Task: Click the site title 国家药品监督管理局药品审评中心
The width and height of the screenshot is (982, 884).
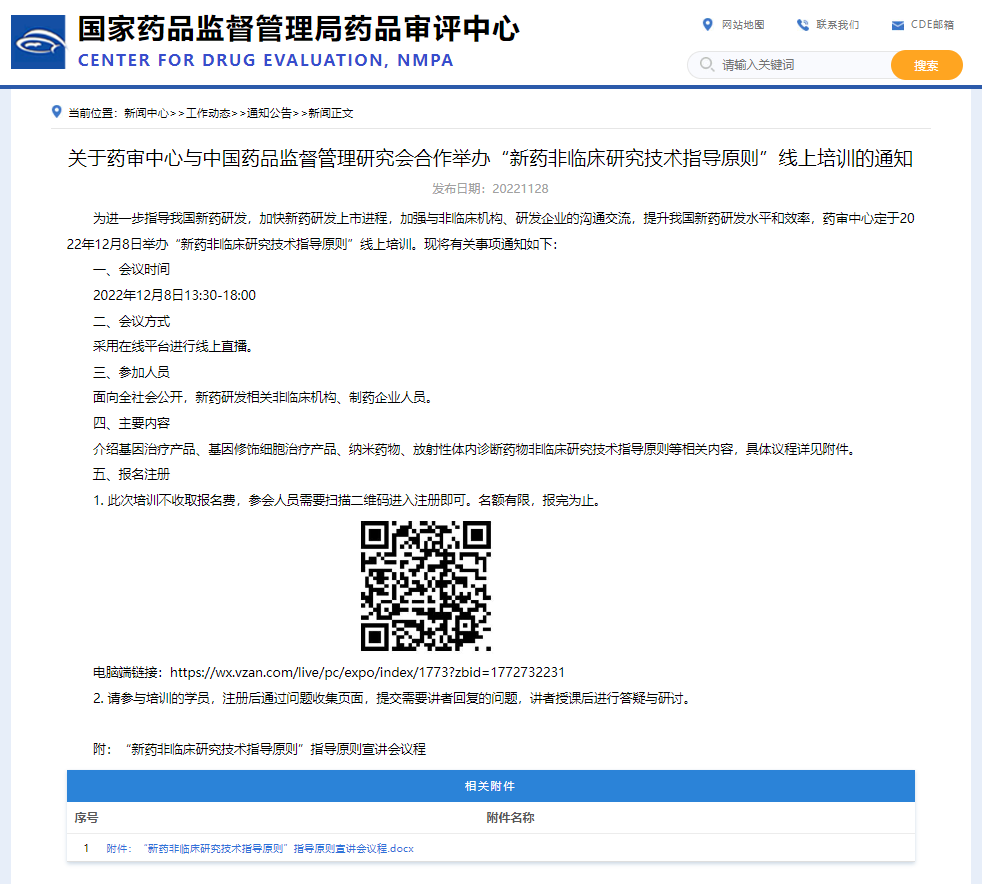Action: pos(299,29)
